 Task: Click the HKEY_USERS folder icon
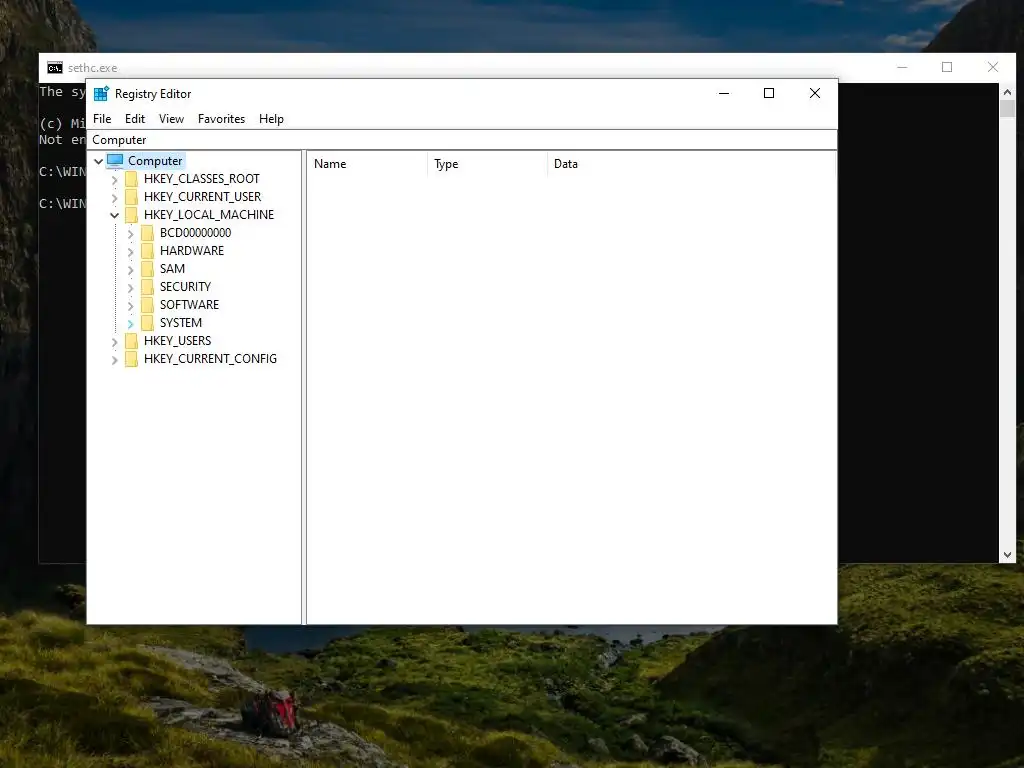(131, 341)
